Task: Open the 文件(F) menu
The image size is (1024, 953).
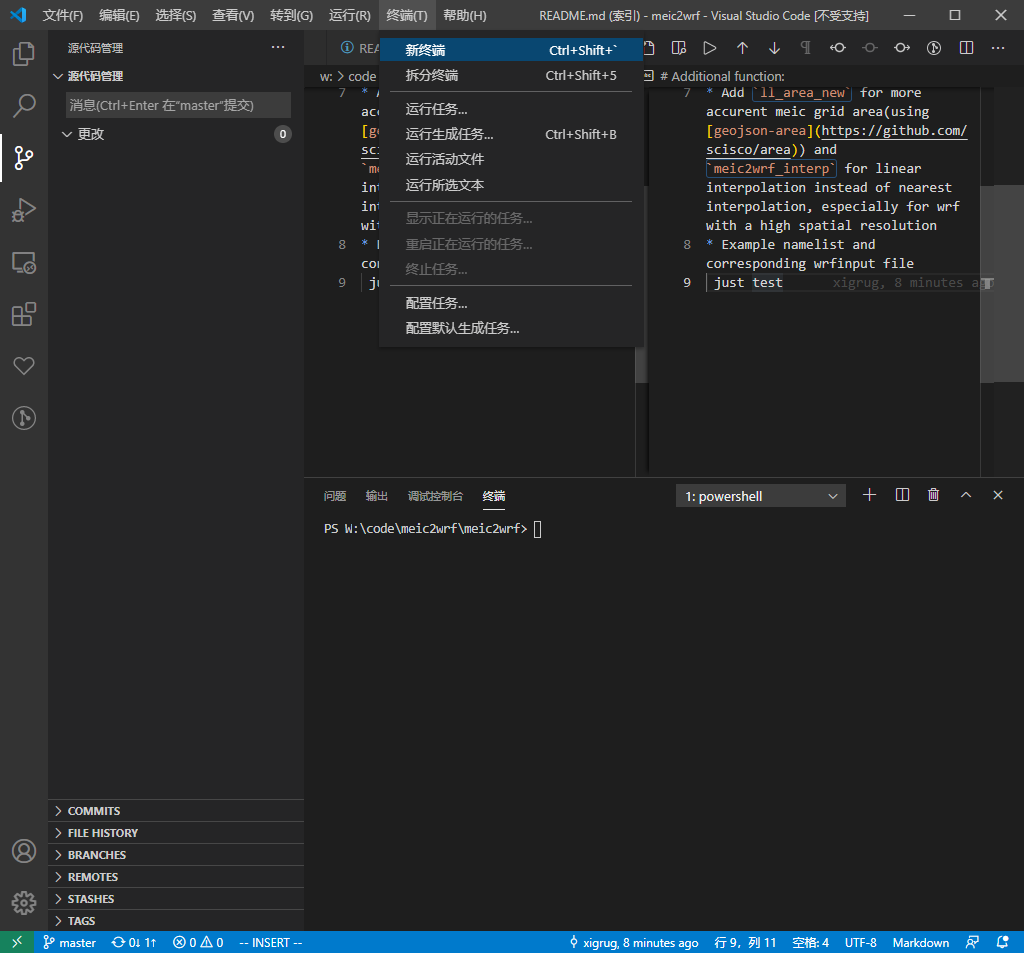Action: point(63,15)
